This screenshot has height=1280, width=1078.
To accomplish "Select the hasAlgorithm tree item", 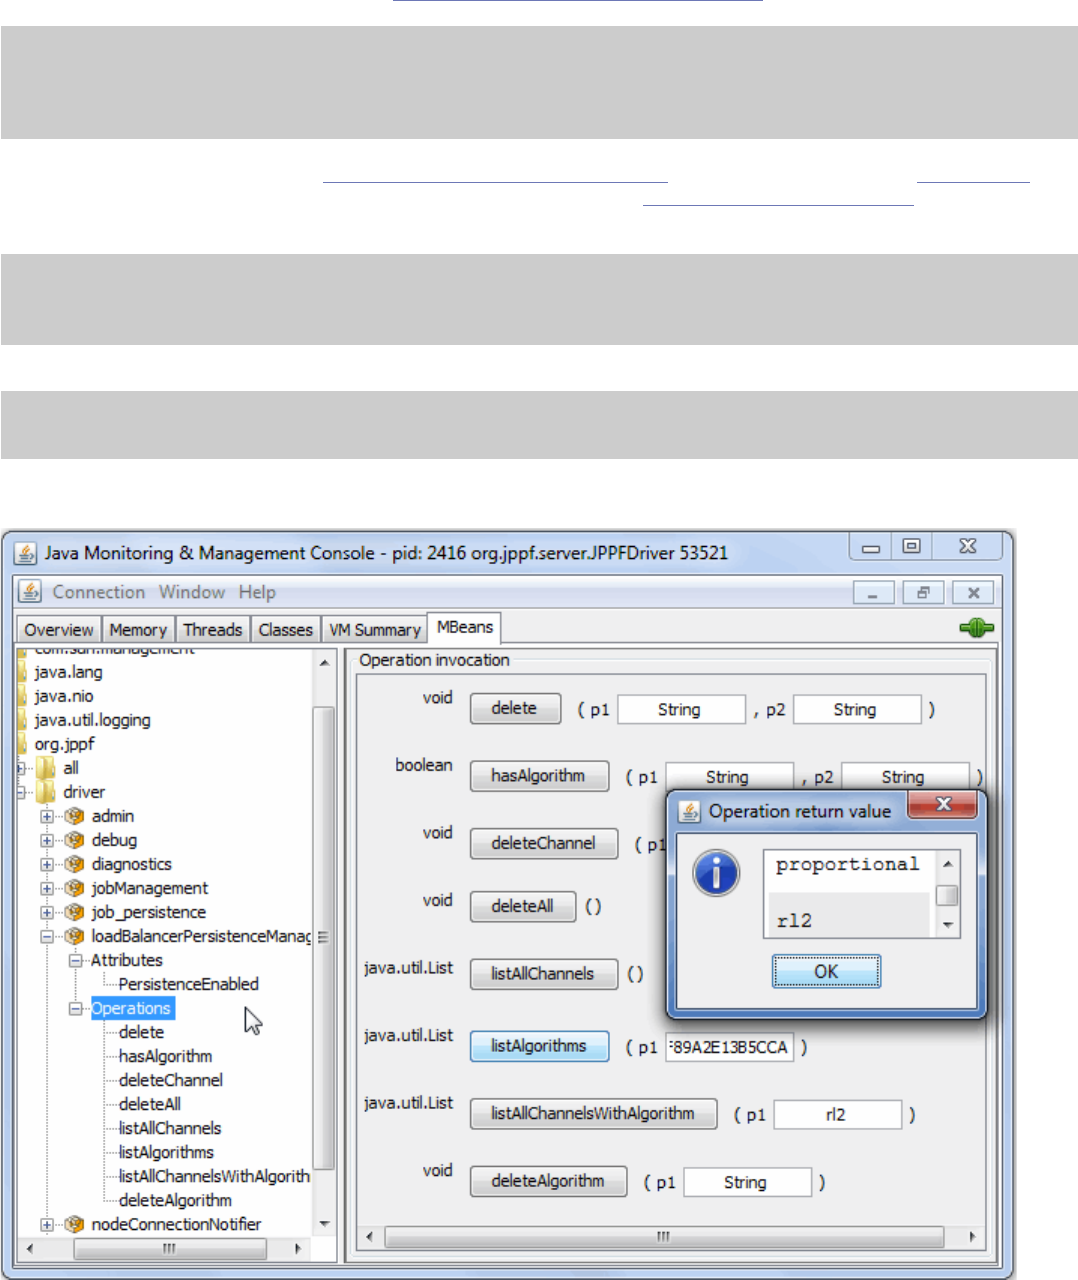I will pos(165,1056).
